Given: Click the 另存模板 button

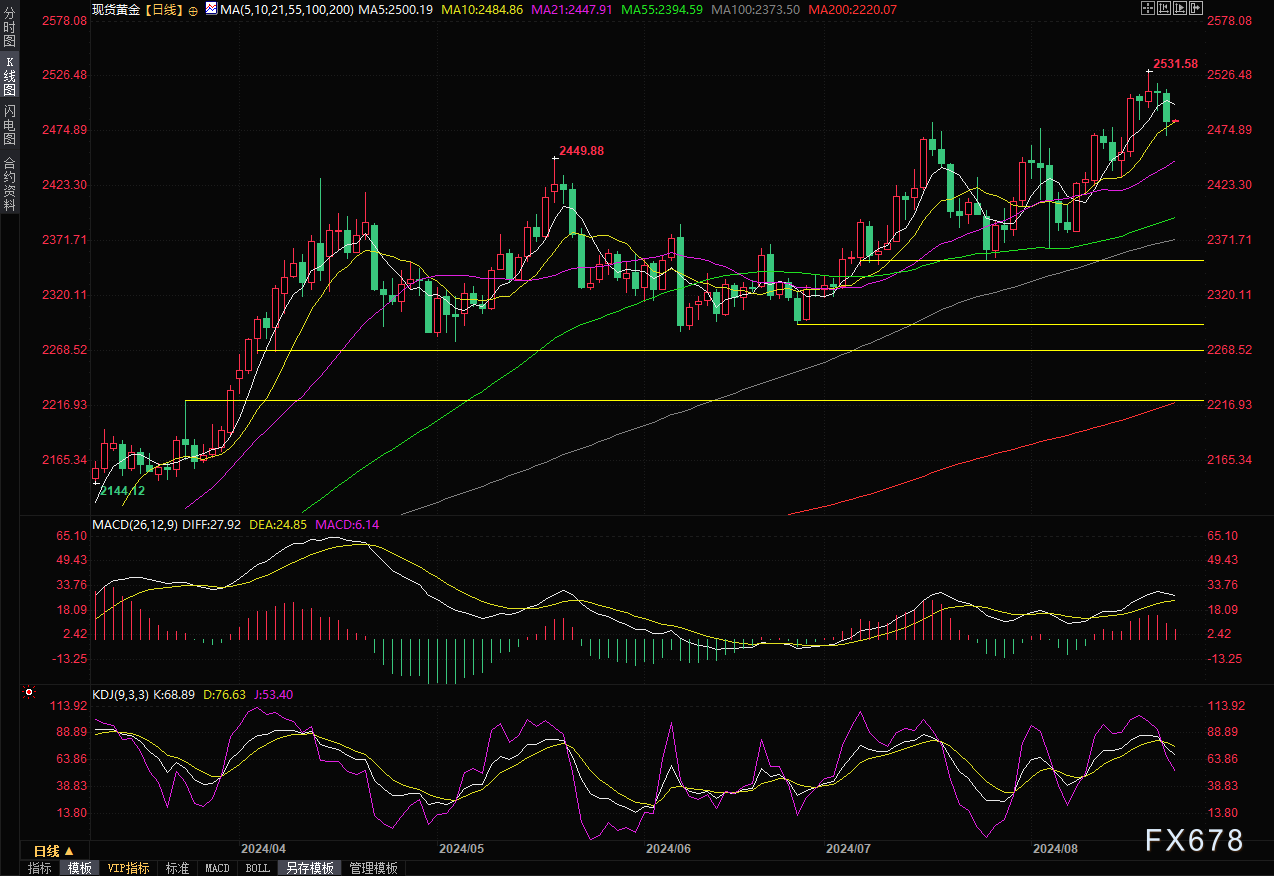Looking at the screenshot, I should click(x=309, y=868).
